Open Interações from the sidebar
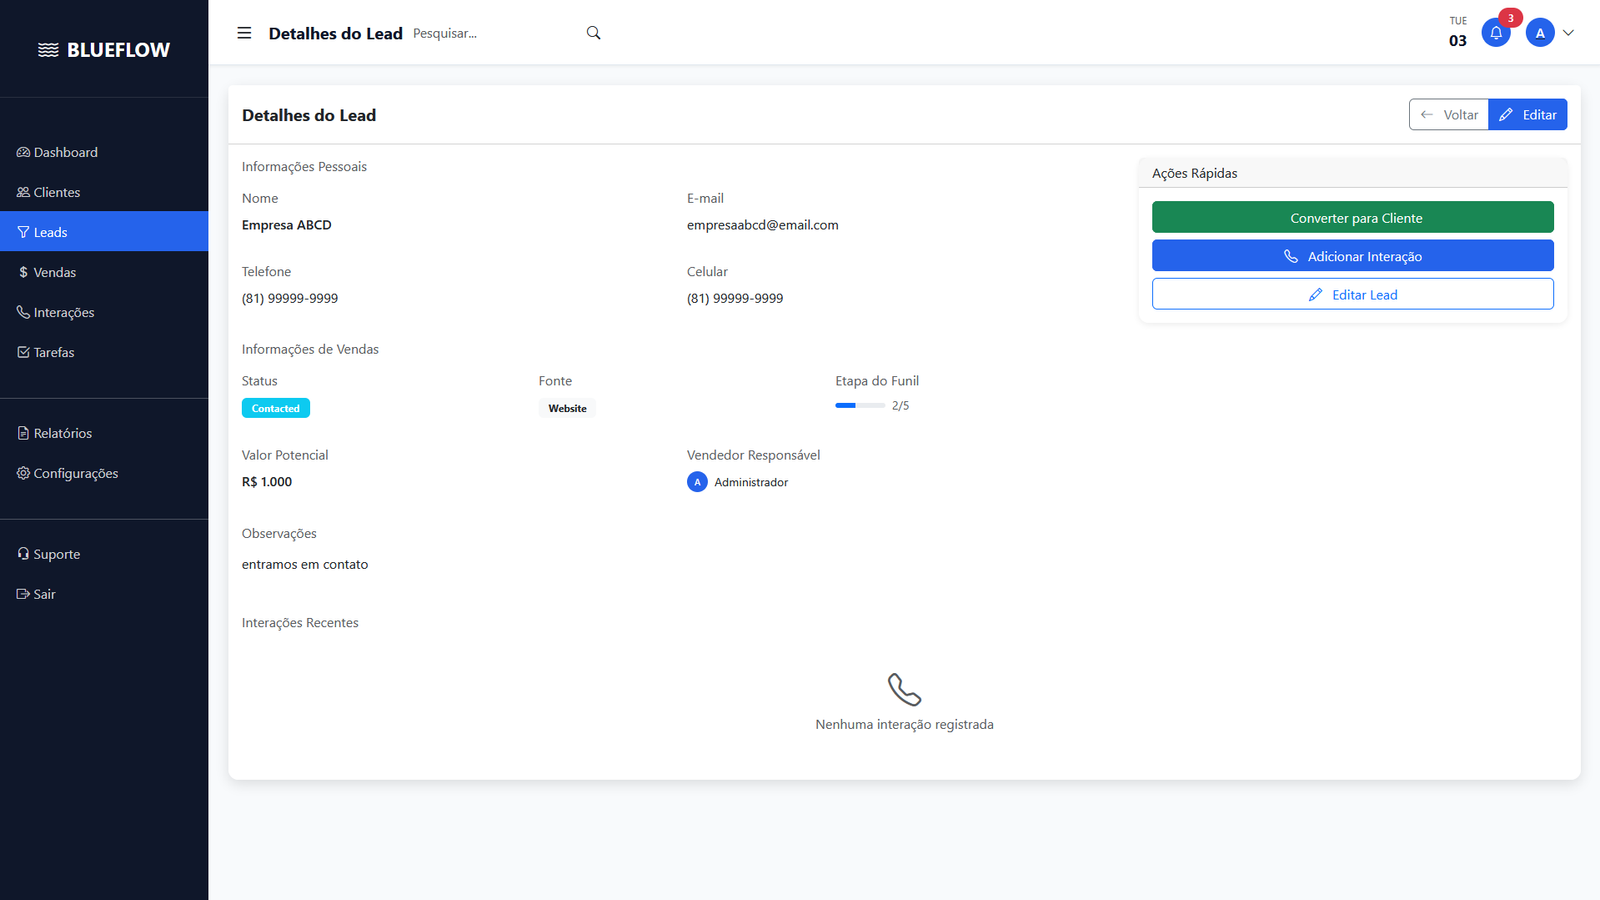This screenshot has height=900, width=1600. [x=63, y=311]
